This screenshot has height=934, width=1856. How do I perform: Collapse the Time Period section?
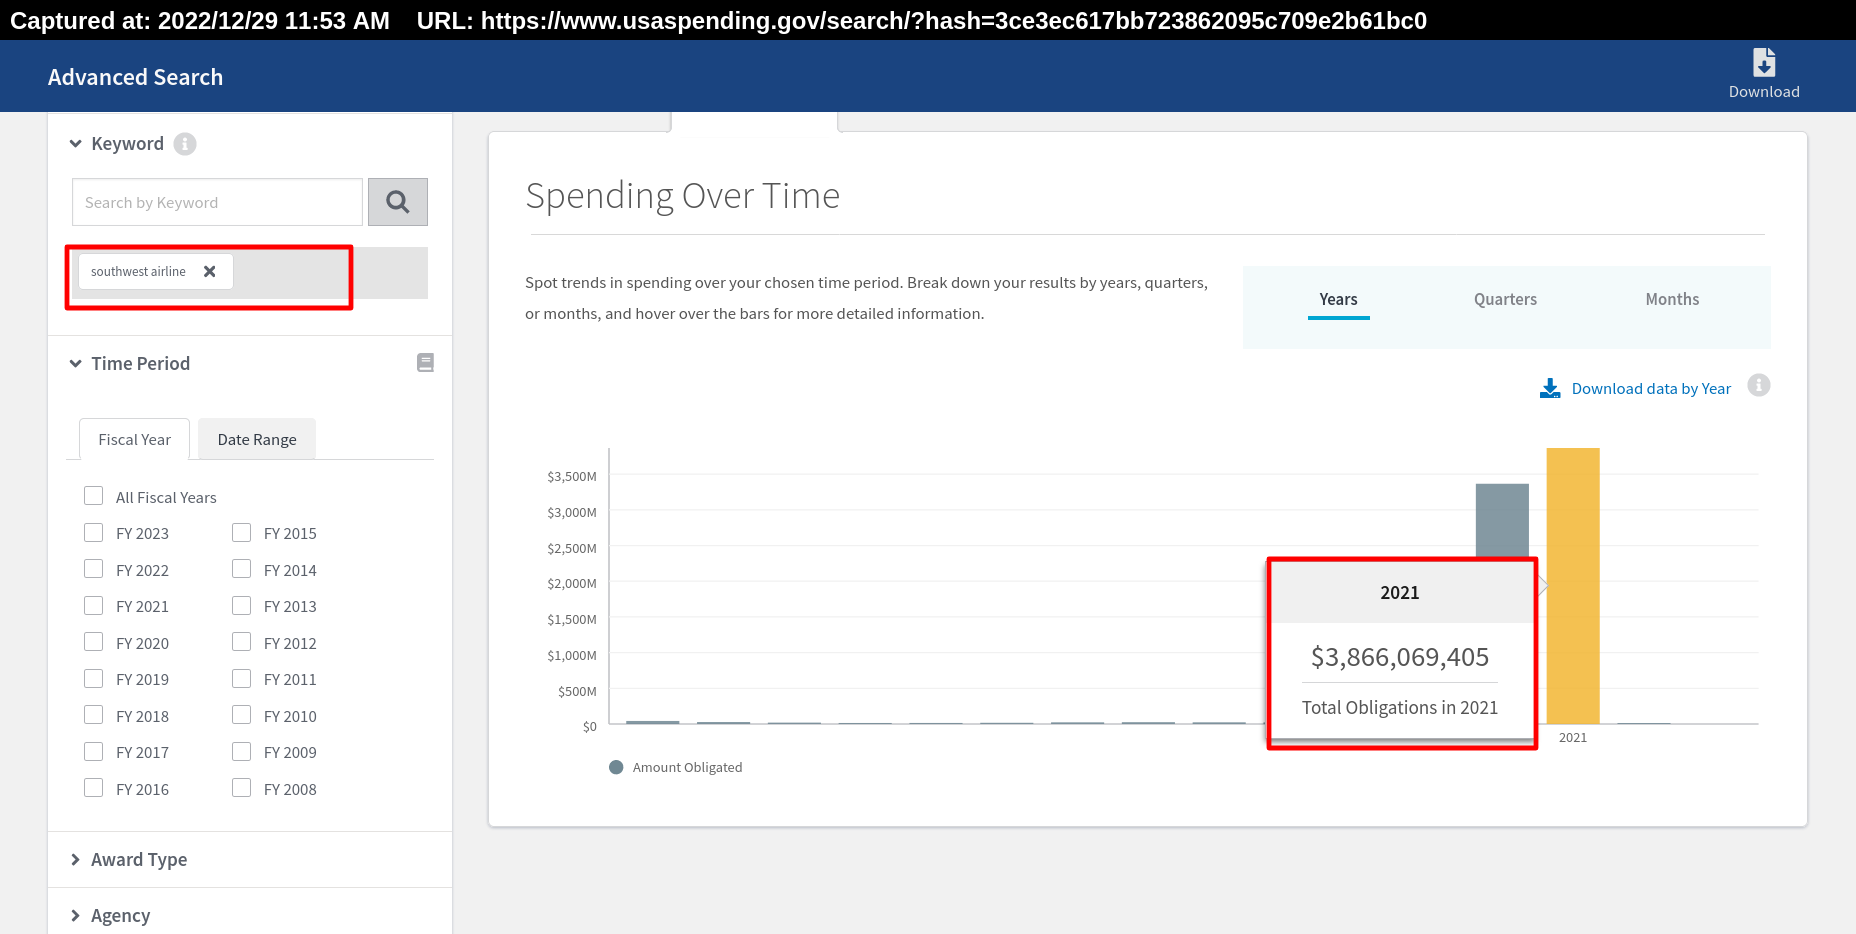coord(75,364)
